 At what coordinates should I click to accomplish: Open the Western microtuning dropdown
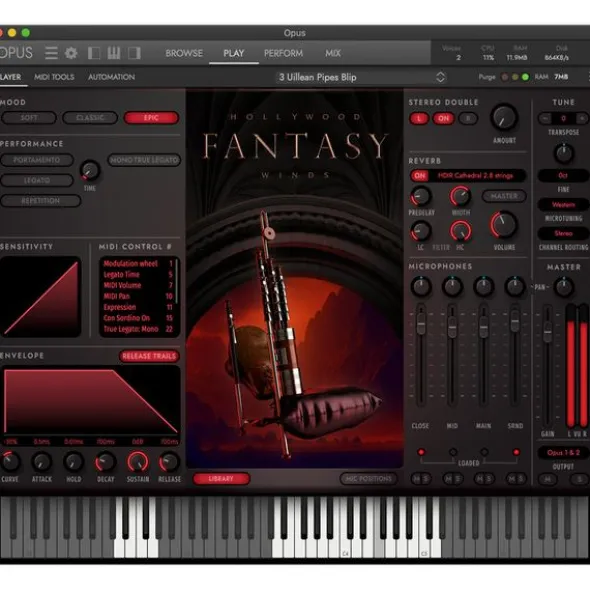[x=563, y=205]
